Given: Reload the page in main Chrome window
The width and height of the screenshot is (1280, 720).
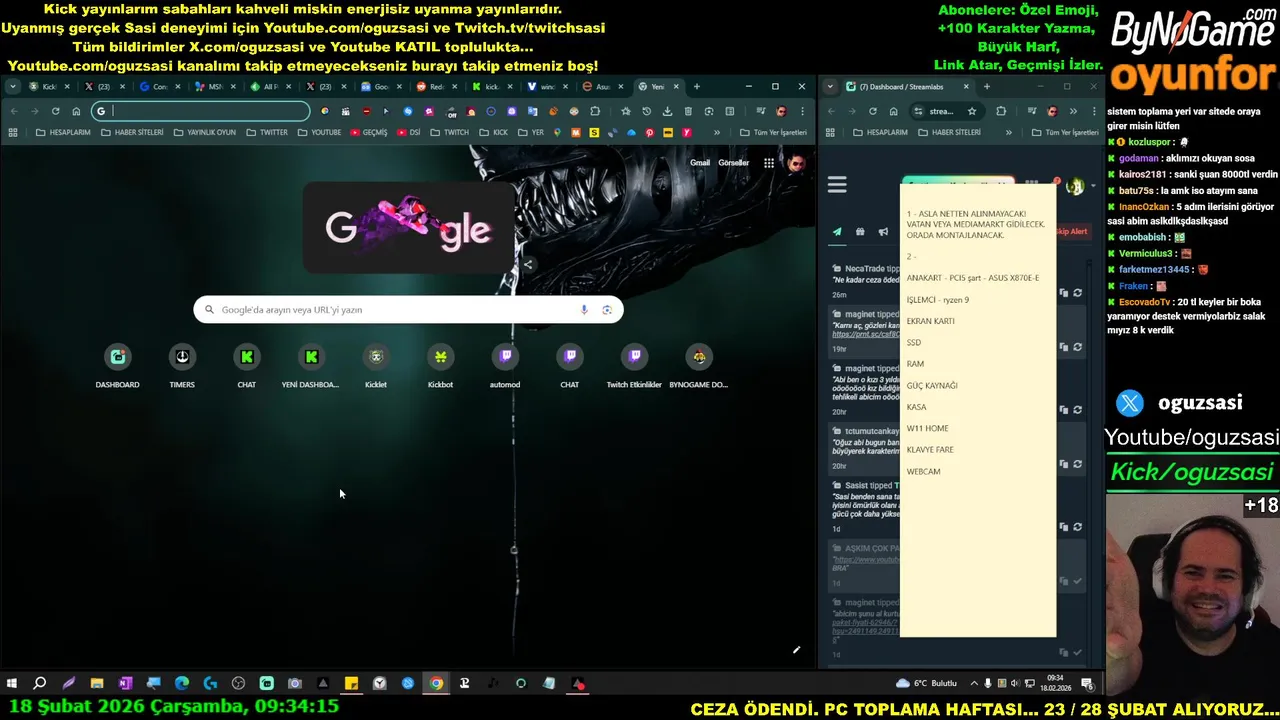Looking at the screenshot, I should coord(55,111).
